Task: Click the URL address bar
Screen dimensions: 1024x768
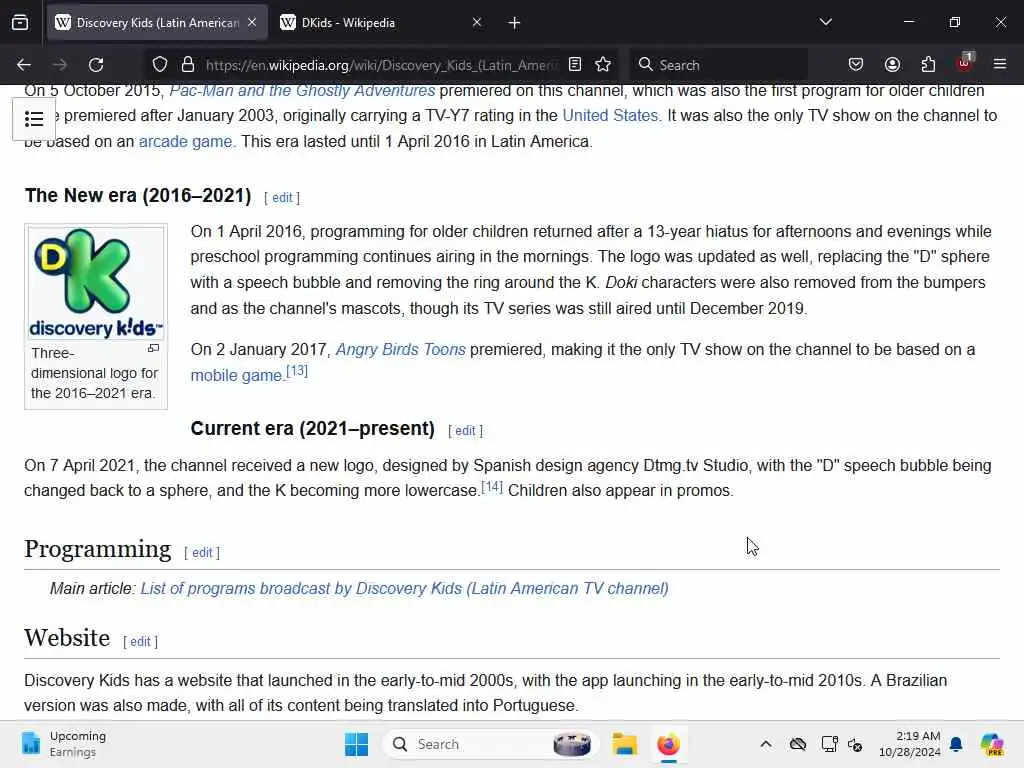Action: click(382, 65)
